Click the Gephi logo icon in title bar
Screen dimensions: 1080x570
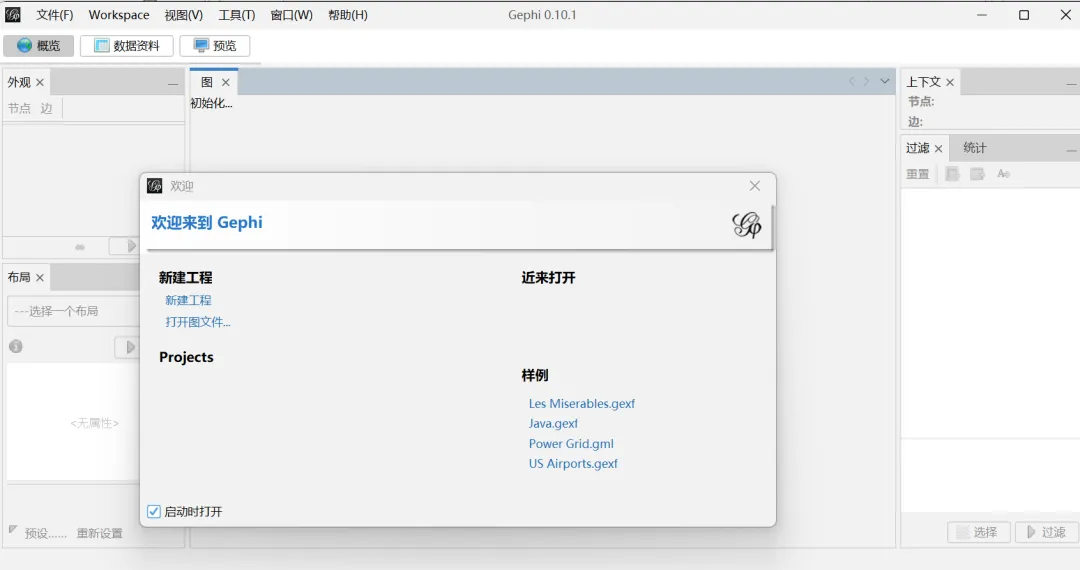[12, 14]
